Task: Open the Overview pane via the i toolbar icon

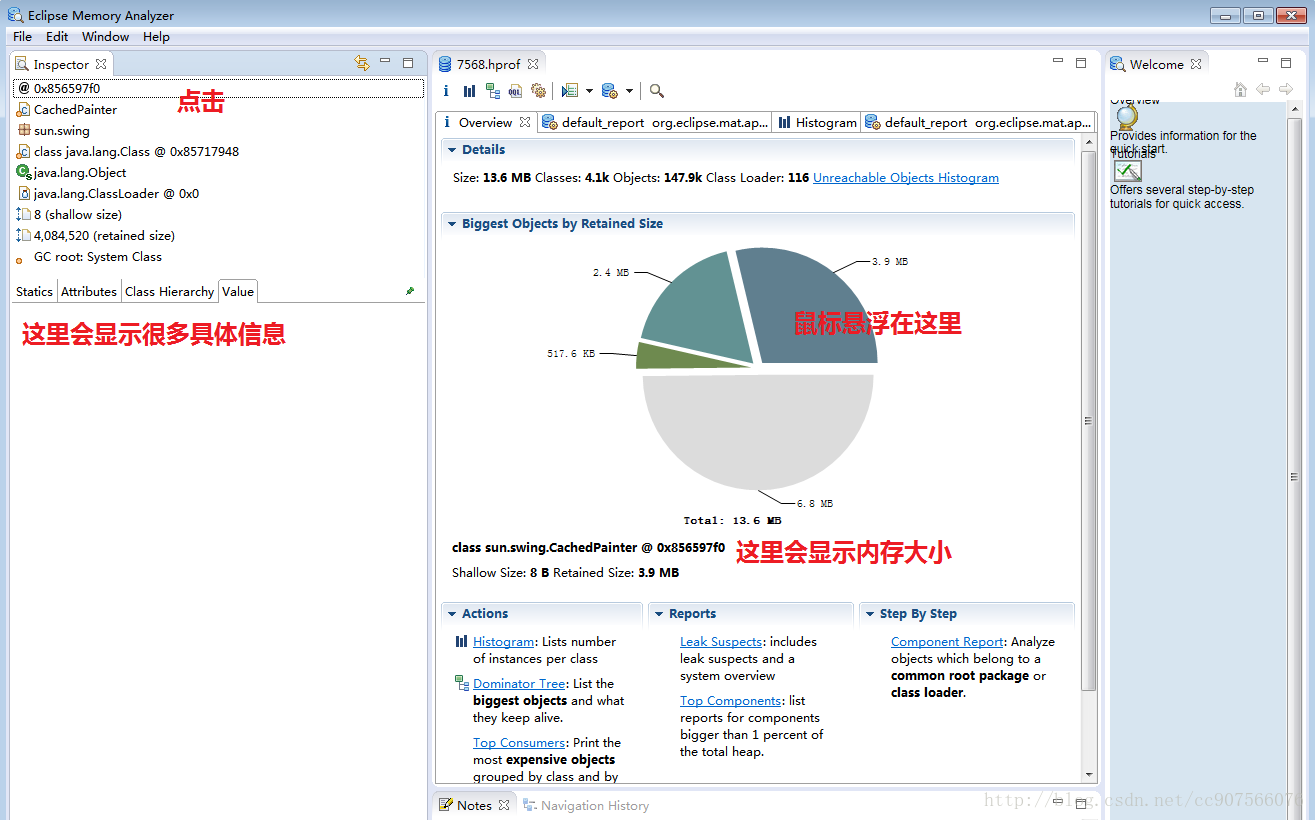Action: click(x=446, y=91)
